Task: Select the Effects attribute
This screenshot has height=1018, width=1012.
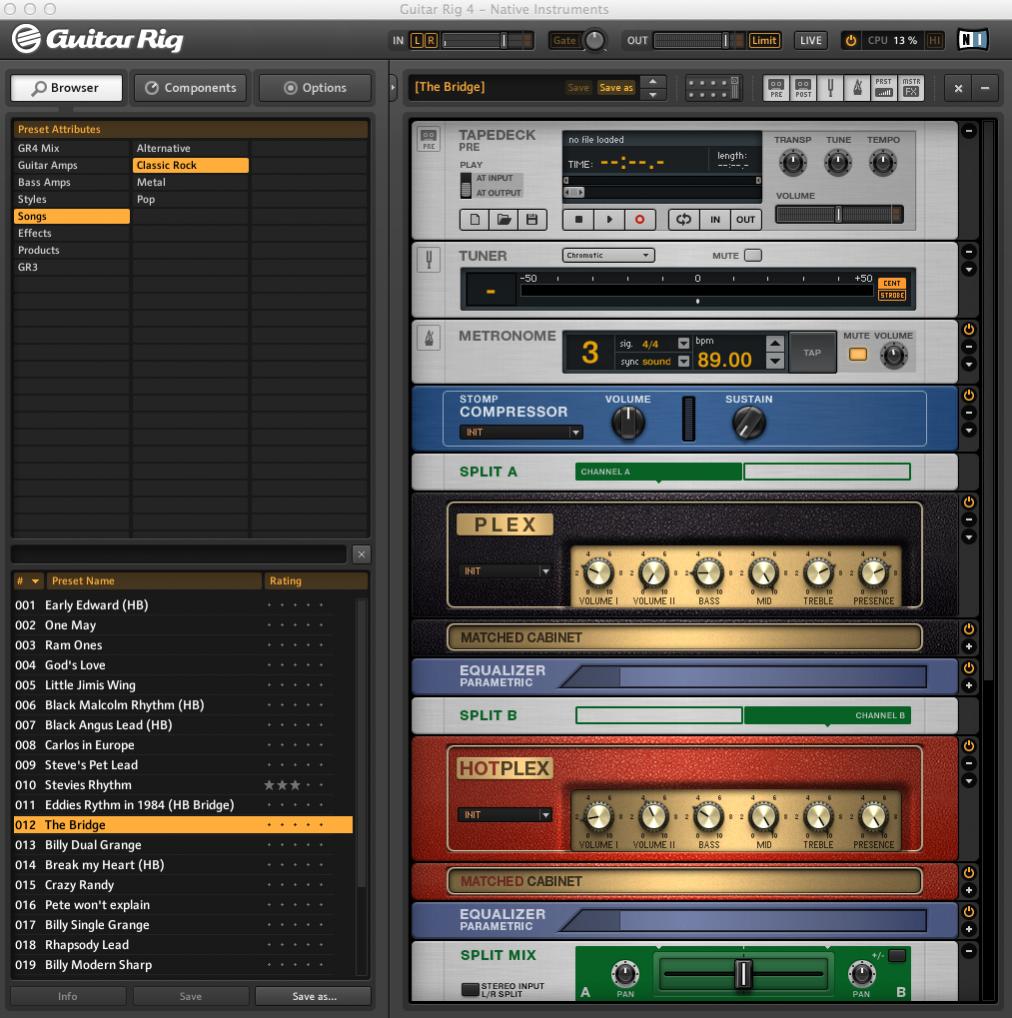Action: (71, 233)
